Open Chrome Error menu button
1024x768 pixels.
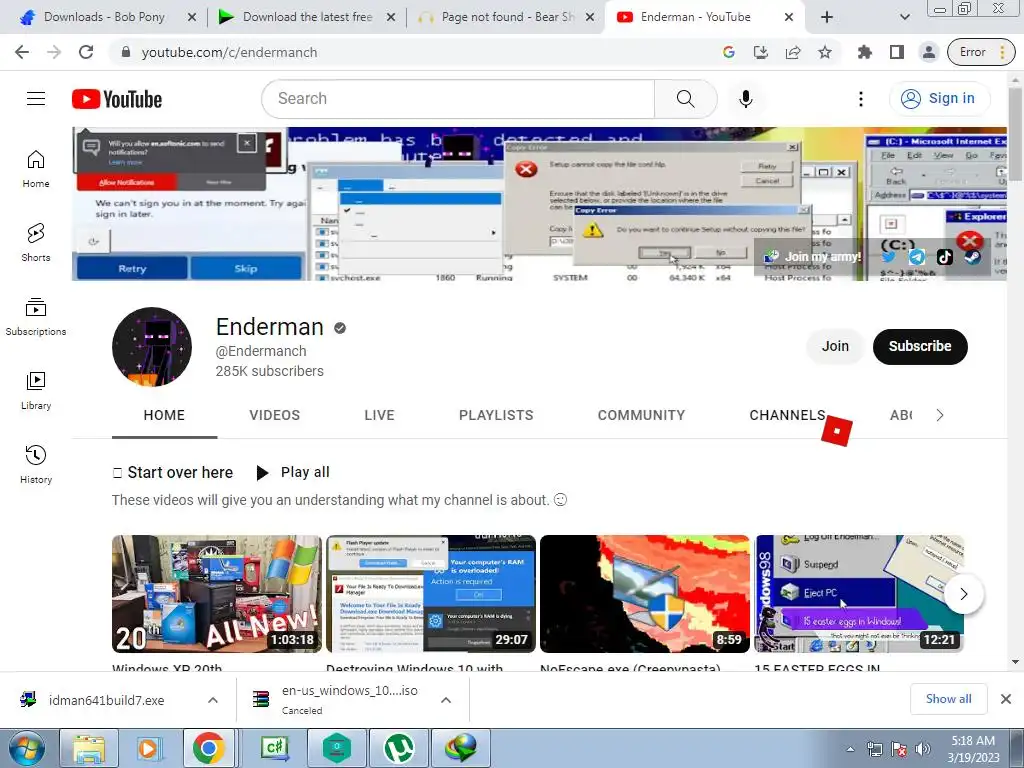[x=982, y=52]
